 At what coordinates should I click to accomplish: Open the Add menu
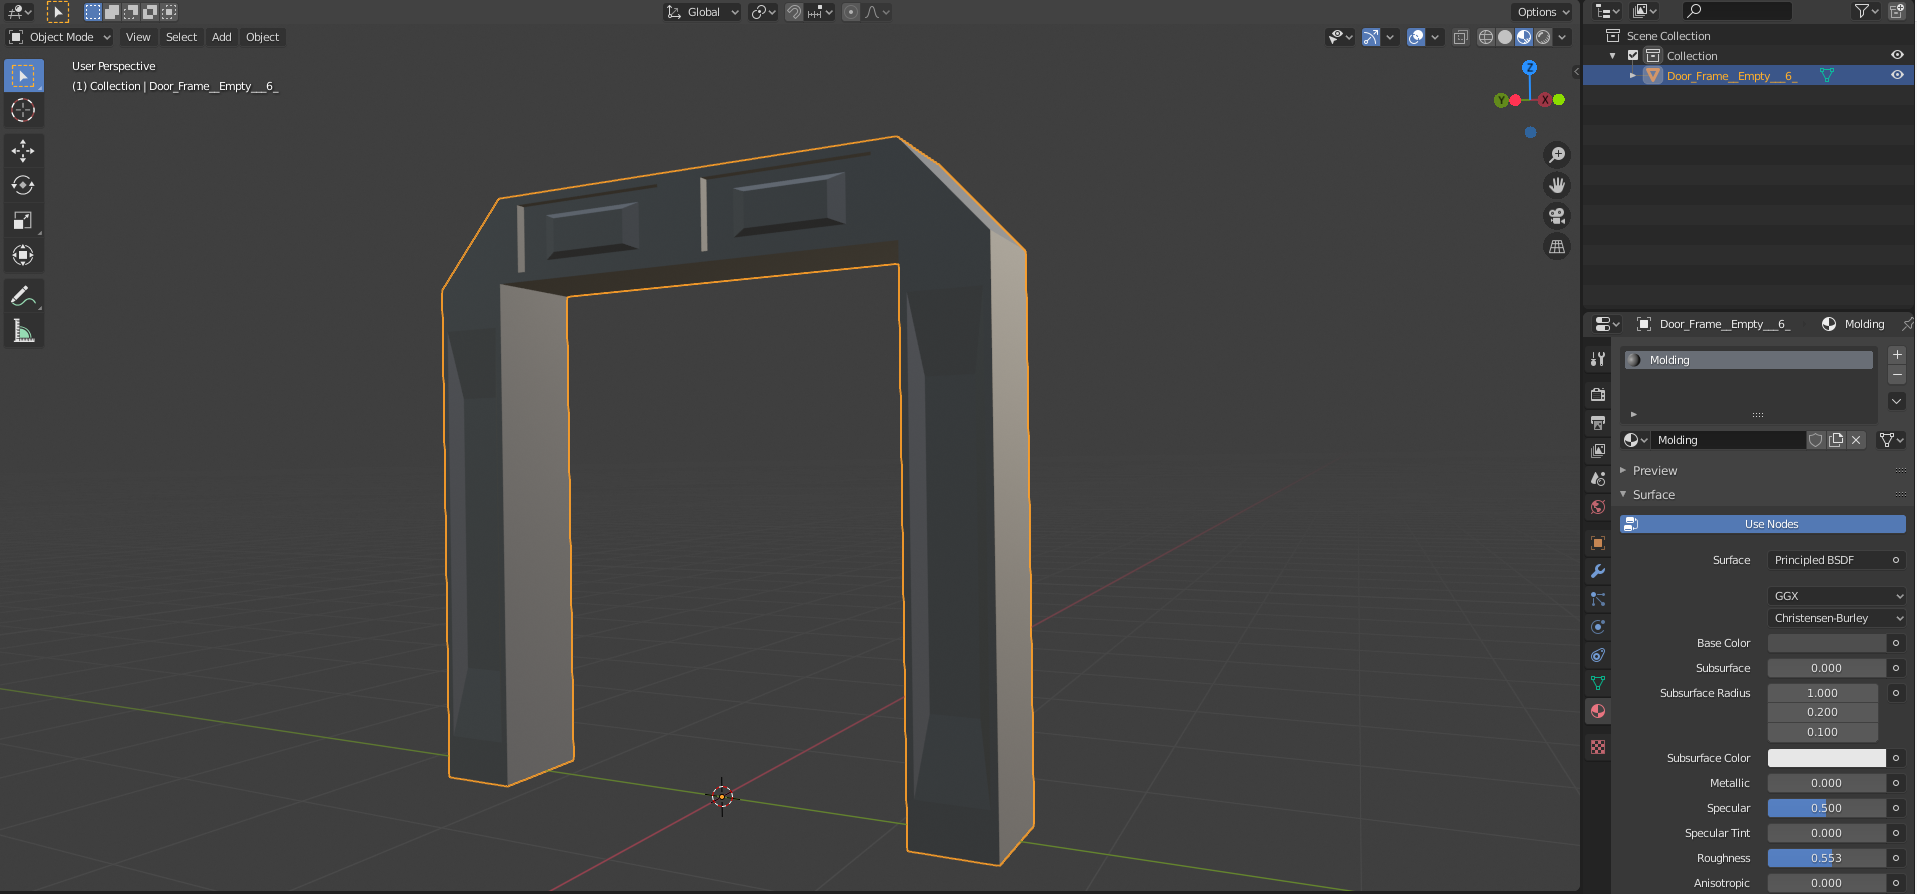(x=221, y=37)
